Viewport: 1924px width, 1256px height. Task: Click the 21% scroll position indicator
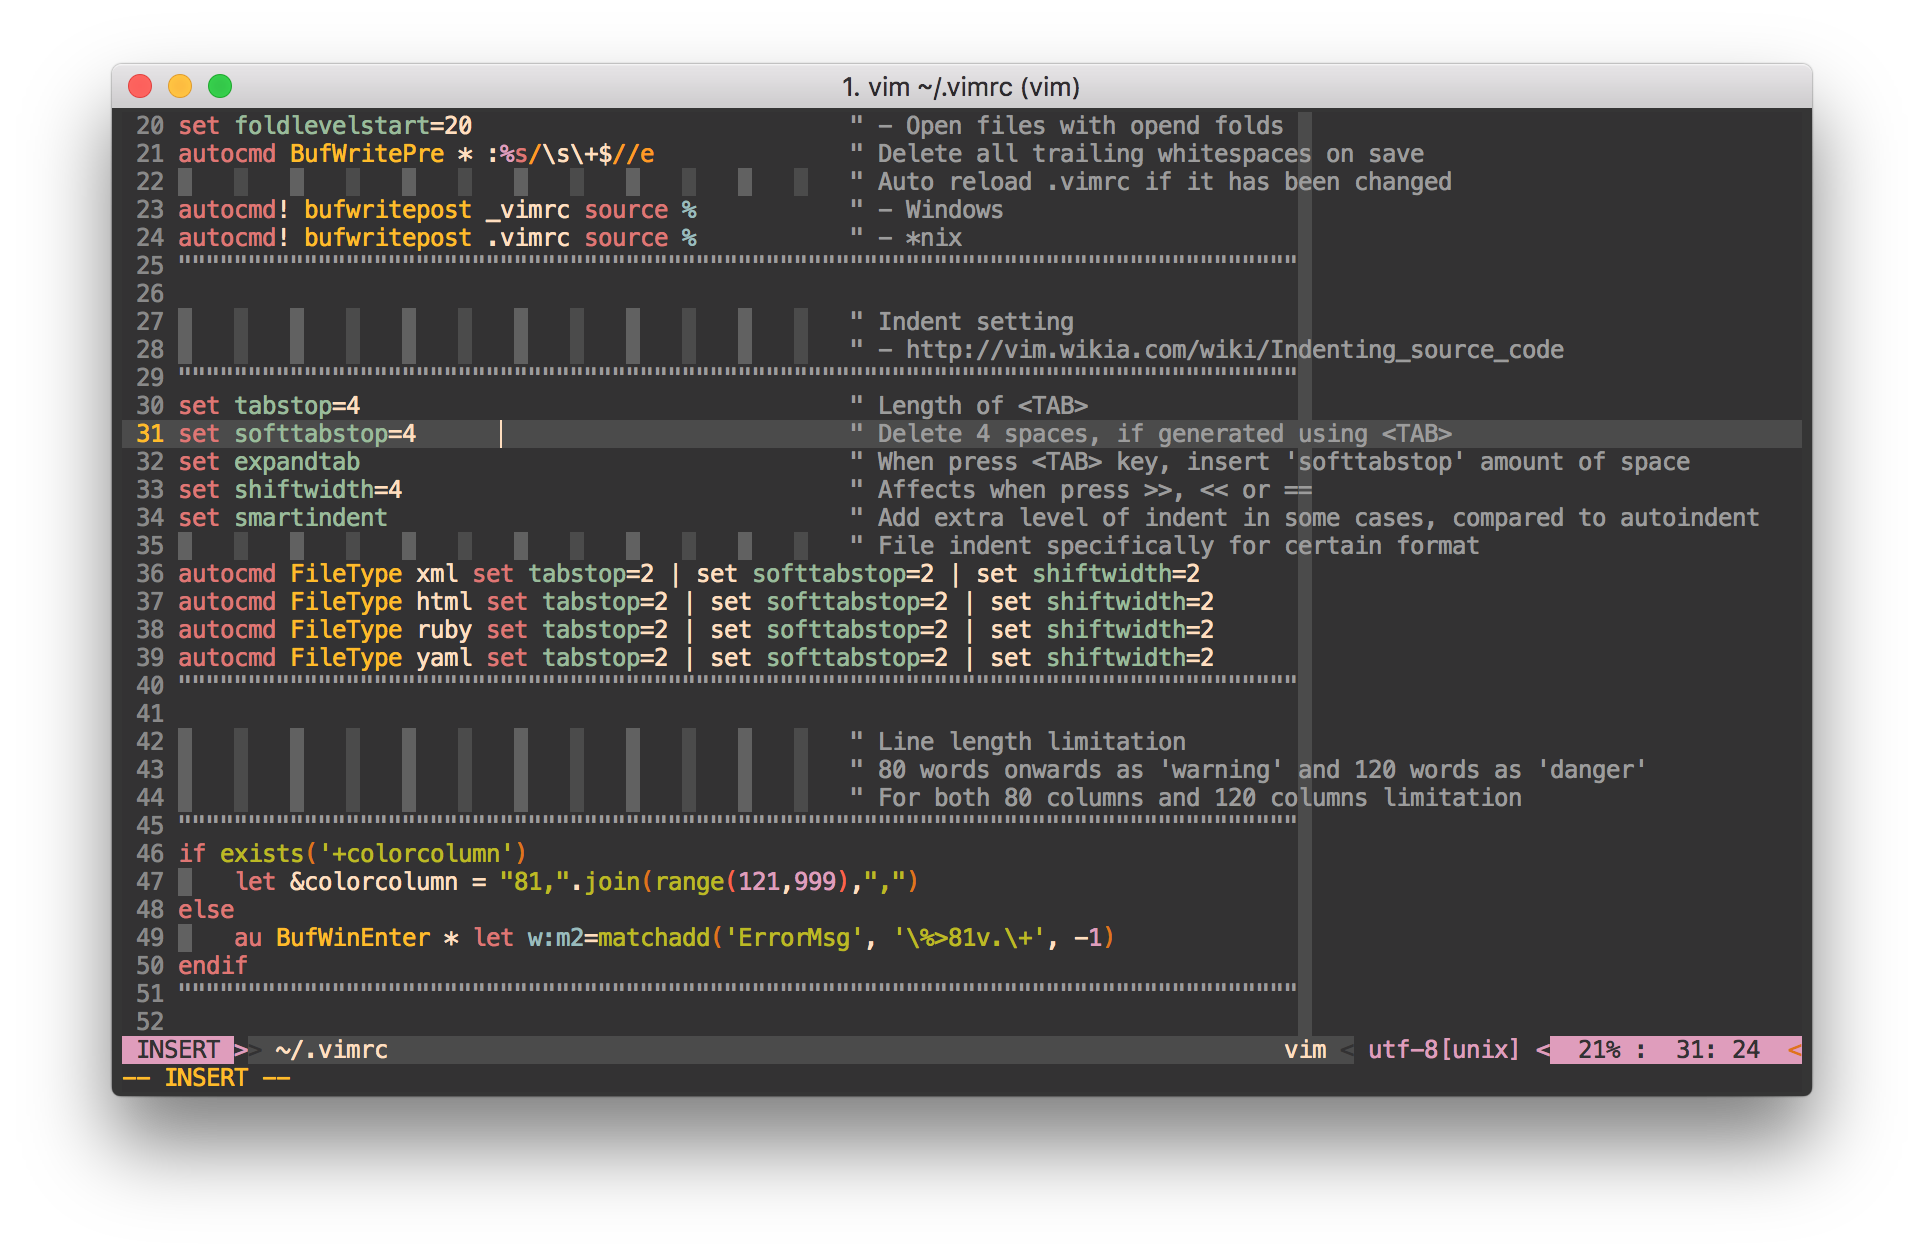click(x=1599, y=1049)
